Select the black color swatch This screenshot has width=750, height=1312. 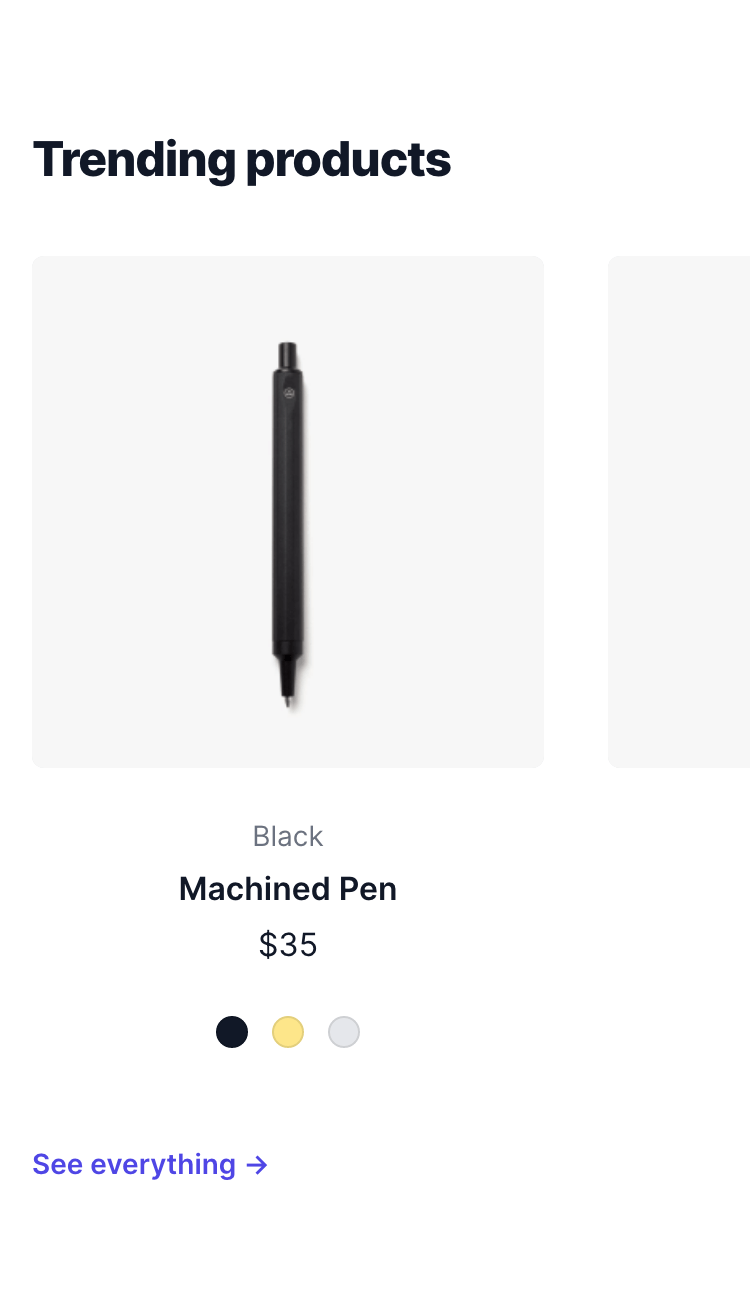[x=232, y=1032]
